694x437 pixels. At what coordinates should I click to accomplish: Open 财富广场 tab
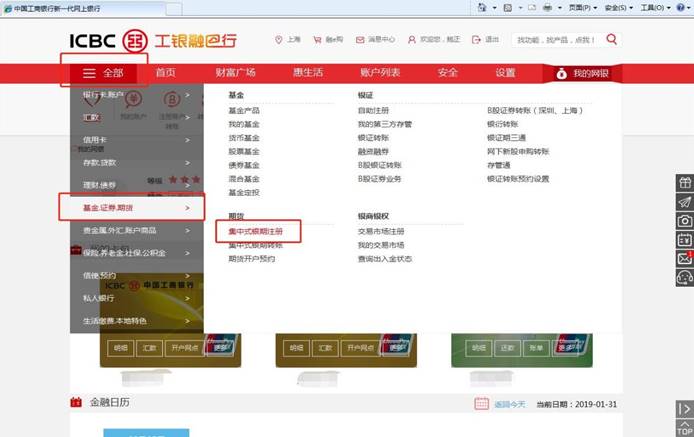pos(235,73)
